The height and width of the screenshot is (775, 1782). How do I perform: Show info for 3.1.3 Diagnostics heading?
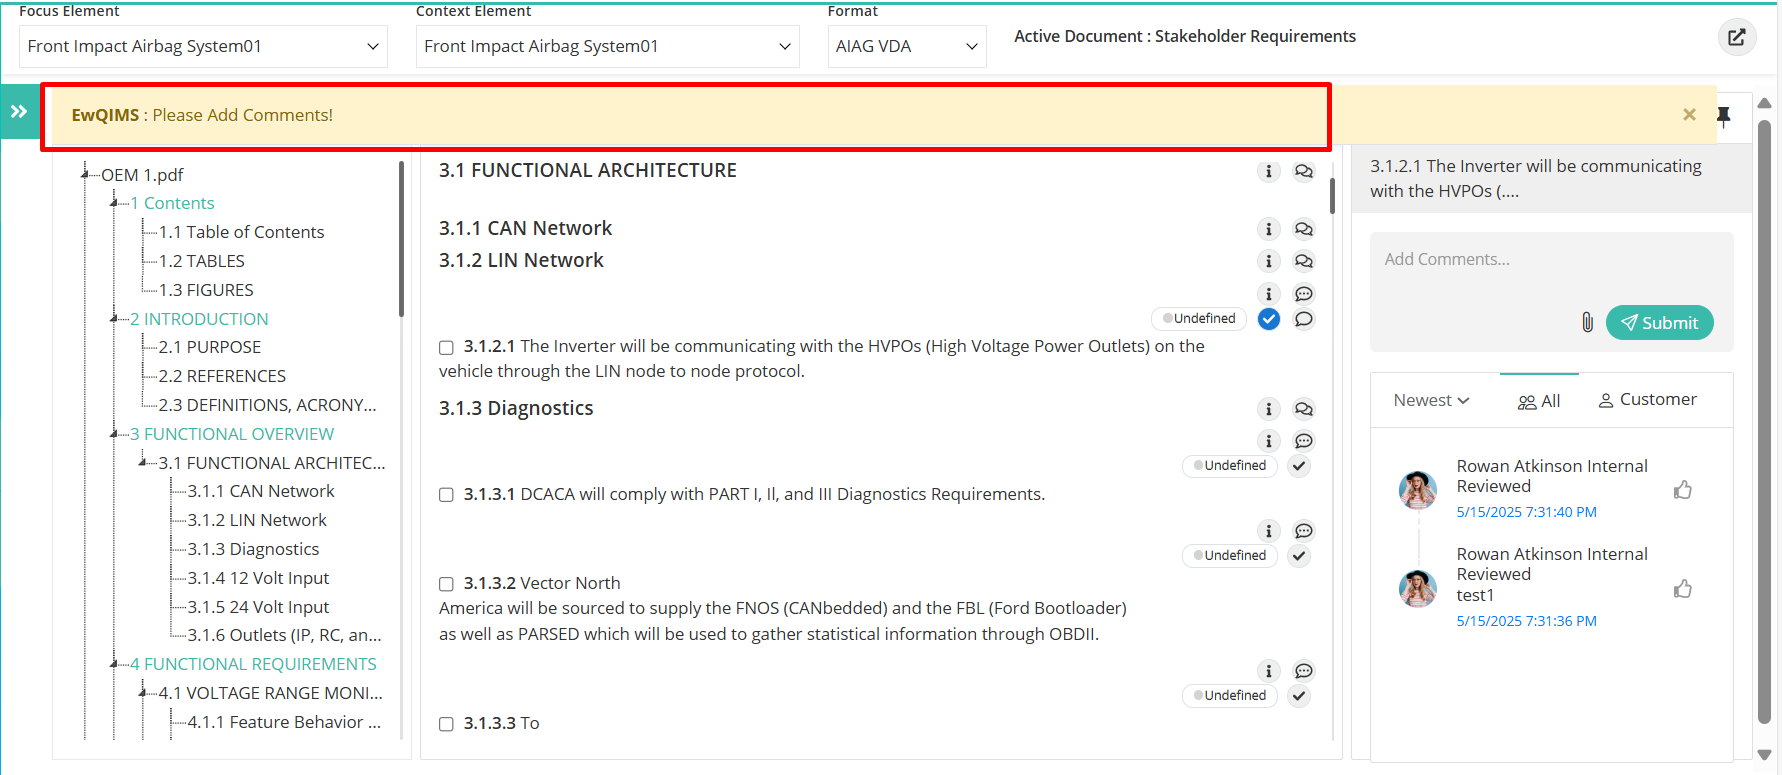[x=1269, y=409]
